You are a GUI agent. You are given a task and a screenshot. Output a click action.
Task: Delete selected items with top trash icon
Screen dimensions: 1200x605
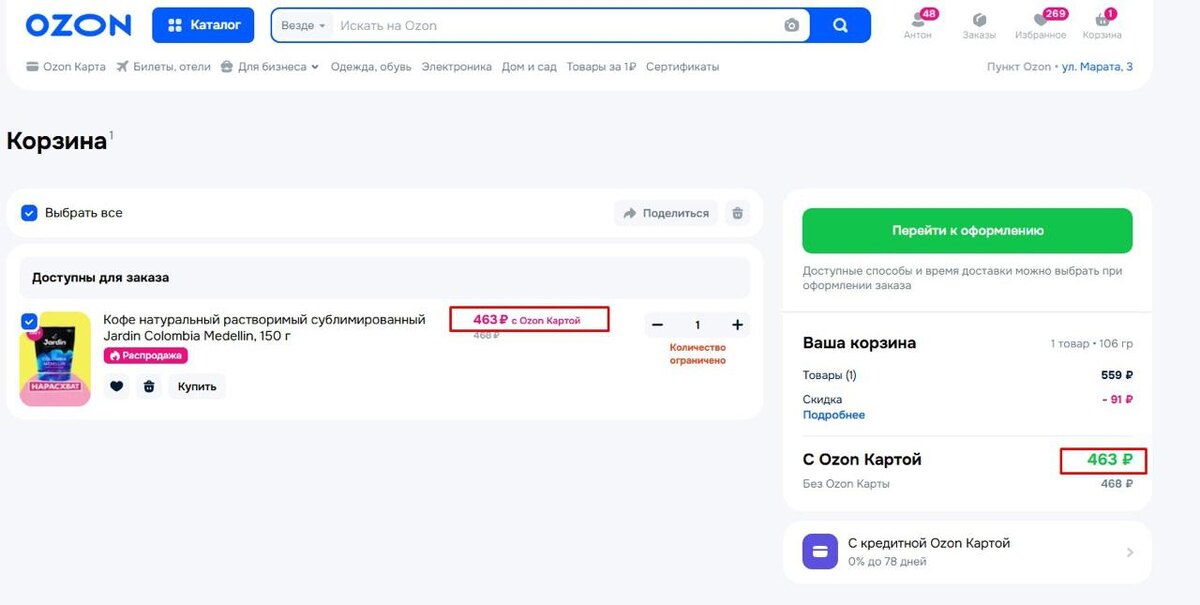[738, 213]
